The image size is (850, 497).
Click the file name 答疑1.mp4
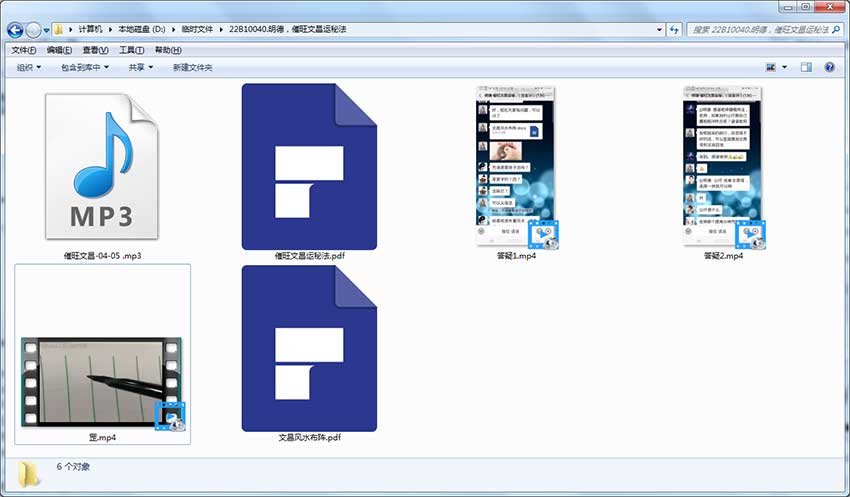click(516, 255)
